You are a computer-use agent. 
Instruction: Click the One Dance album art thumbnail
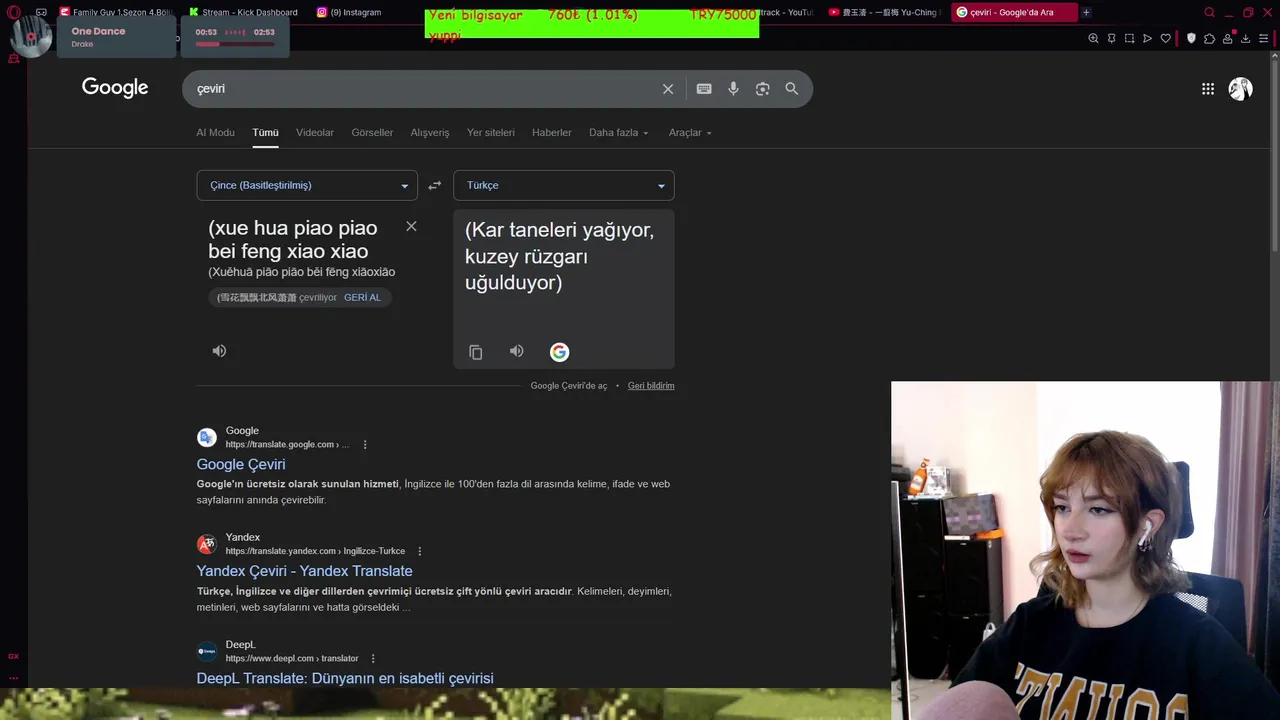point(31,37)
